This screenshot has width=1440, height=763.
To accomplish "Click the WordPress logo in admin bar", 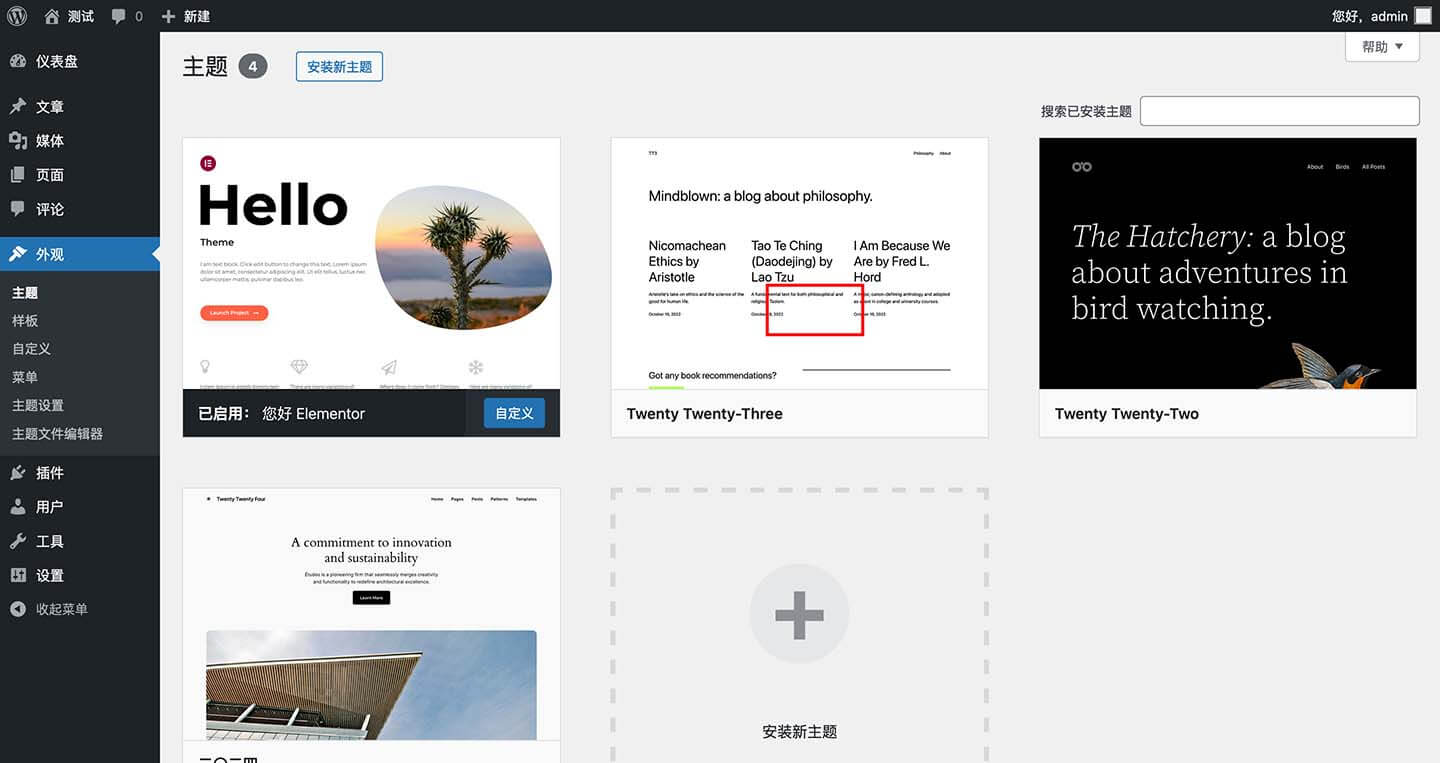I will point(16,16).
